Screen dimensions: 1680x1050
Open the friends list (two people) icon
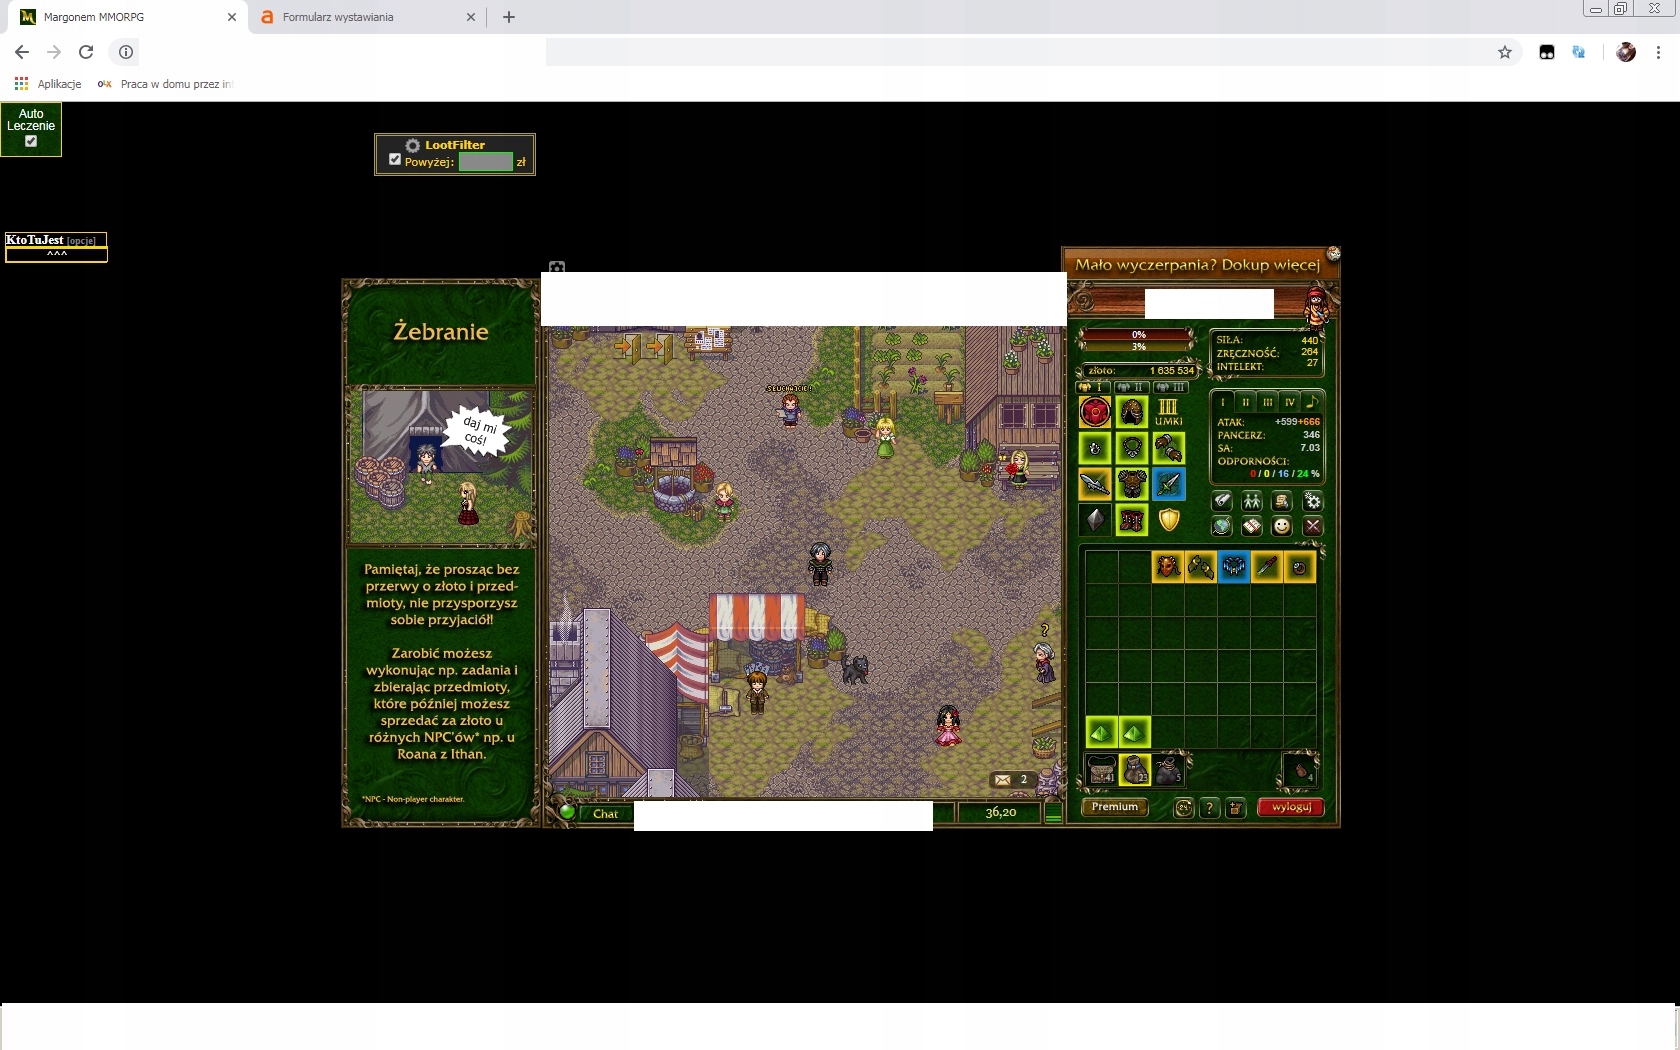pos(1252,501)
